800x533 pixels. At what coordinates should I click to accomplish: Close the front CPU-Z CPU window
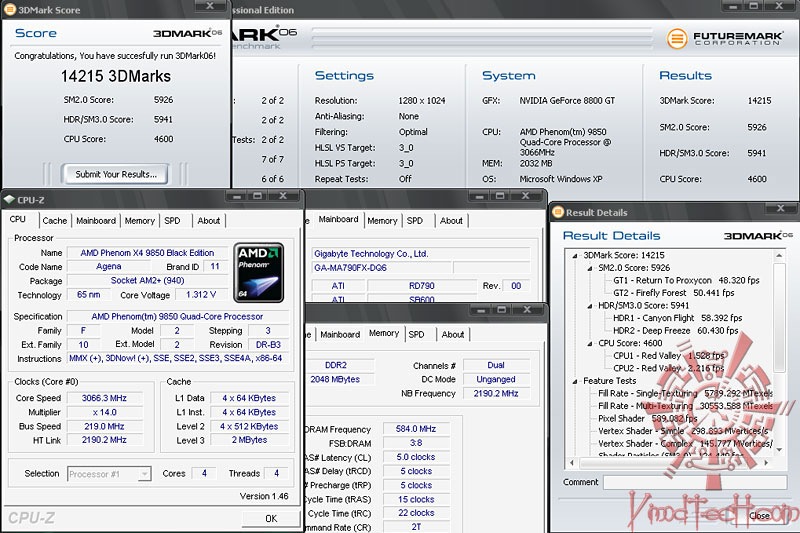point(283,196)
